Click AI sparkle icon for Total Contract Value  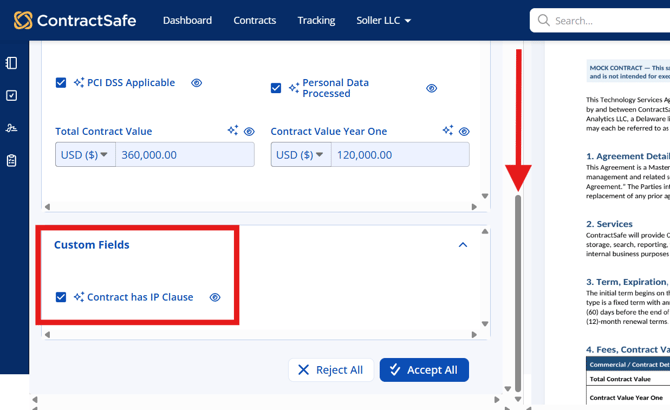[233, 130]
